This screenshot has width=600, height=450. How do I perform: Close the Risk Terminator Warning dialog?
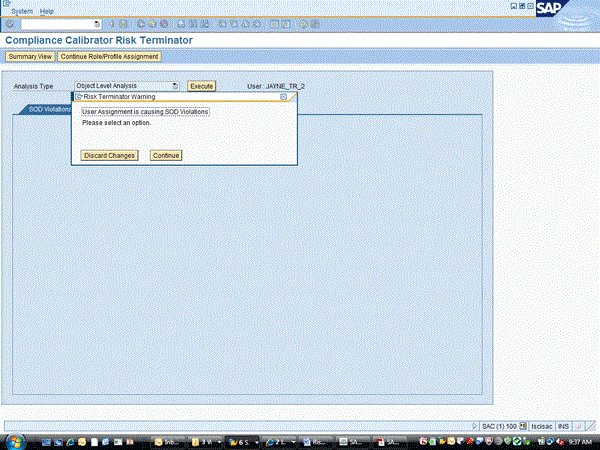[284, 97]
